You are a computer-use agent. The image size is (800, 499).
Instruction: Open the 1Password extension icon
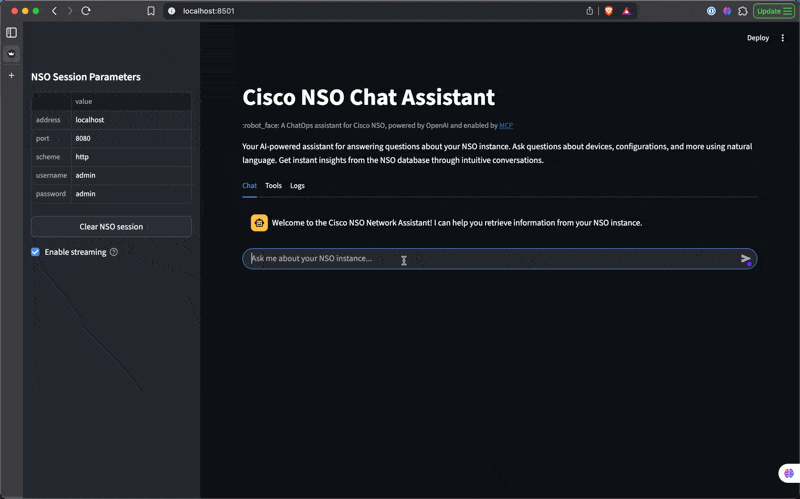tap(712, 11)
